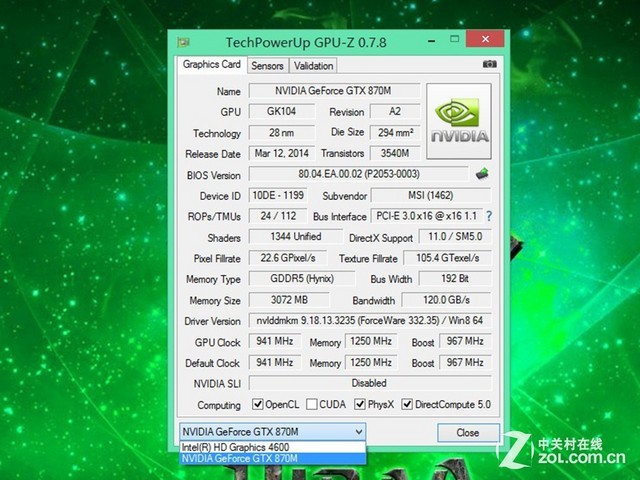Toggle the DirectCompute 5.0 checkbox
Image resolution: width=640 pixels, height=480 pixels.
tap(407, 404)
